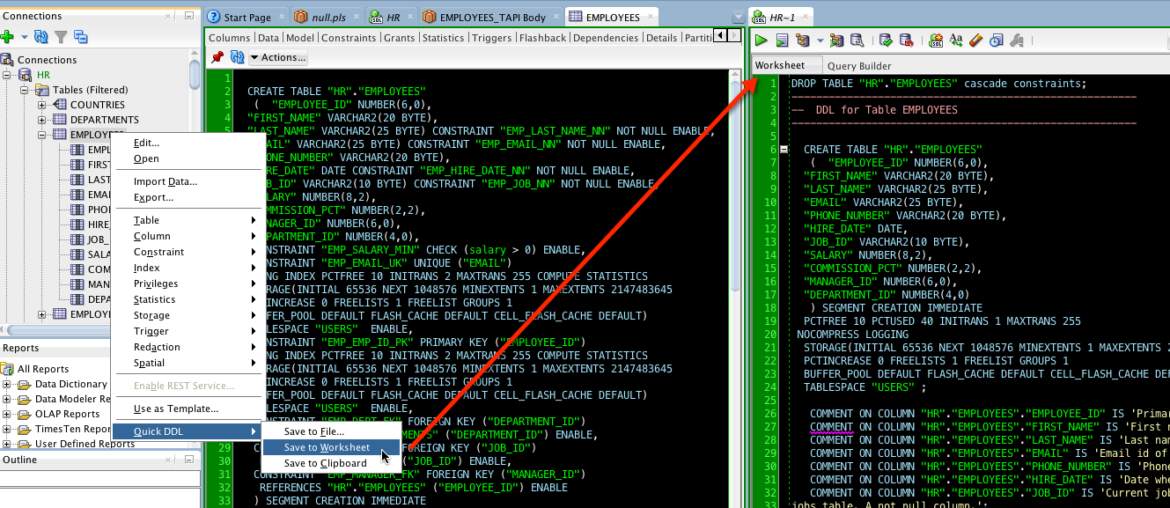Open the Actions... dropdown button
The width and height of the screenshot is (1170, 508).
[x=278, y=57]
